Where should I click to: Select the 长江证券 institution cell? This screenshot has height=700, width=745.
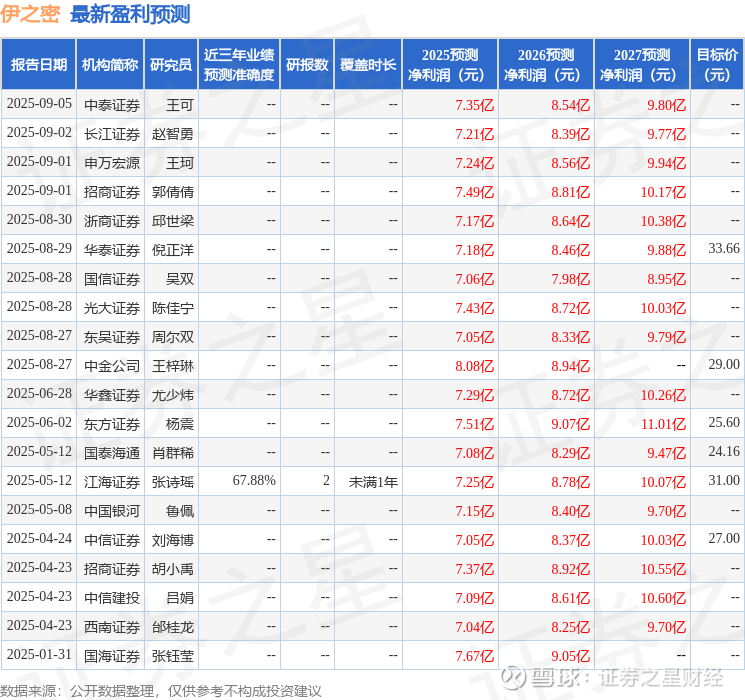[112, 134]
